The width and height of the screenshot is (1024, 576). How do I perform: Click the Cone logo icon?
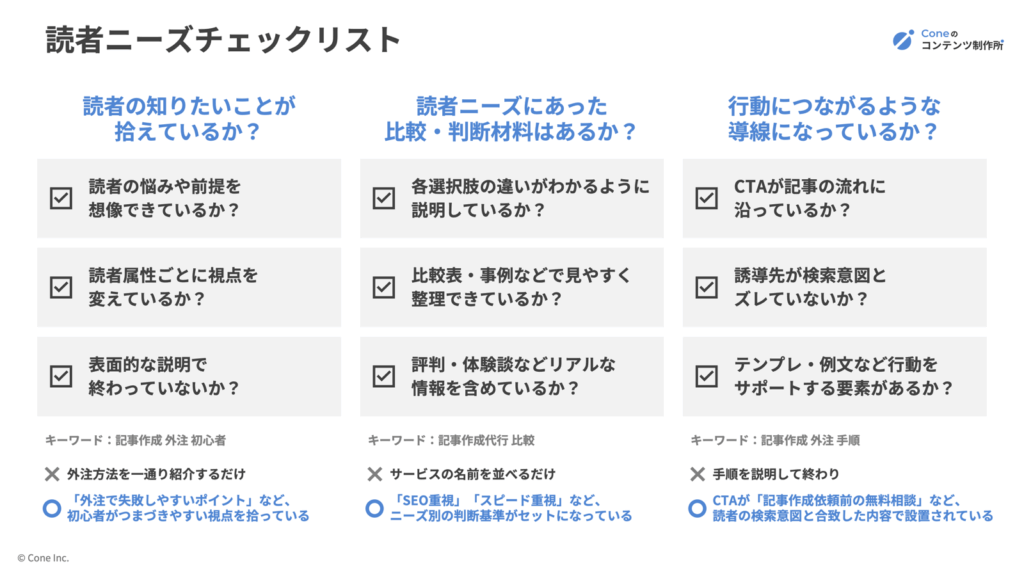click(903, 39)
